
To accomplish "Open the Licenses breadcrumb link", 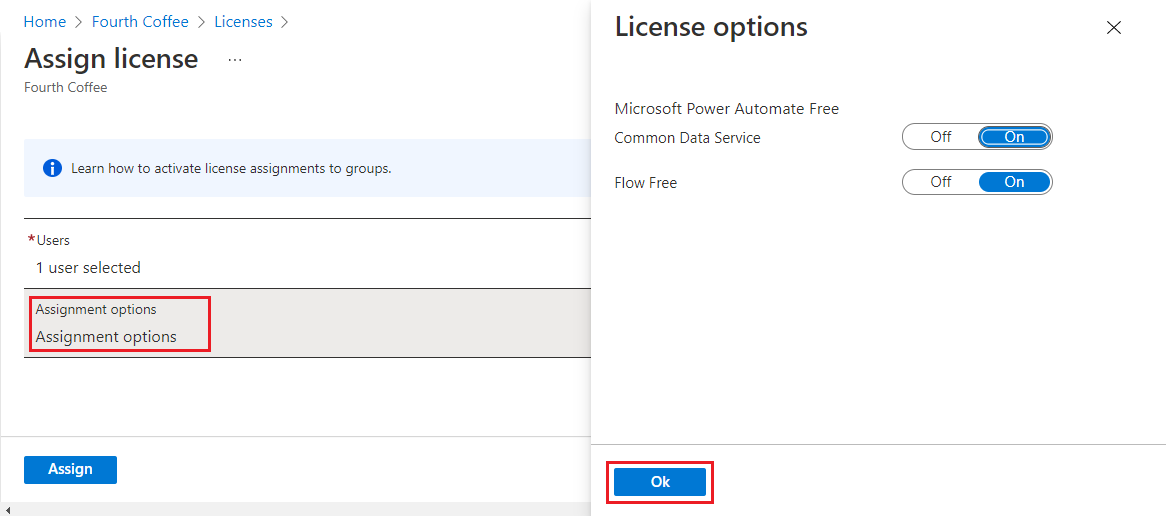I will pyautogui.click(x=243, y=22).
